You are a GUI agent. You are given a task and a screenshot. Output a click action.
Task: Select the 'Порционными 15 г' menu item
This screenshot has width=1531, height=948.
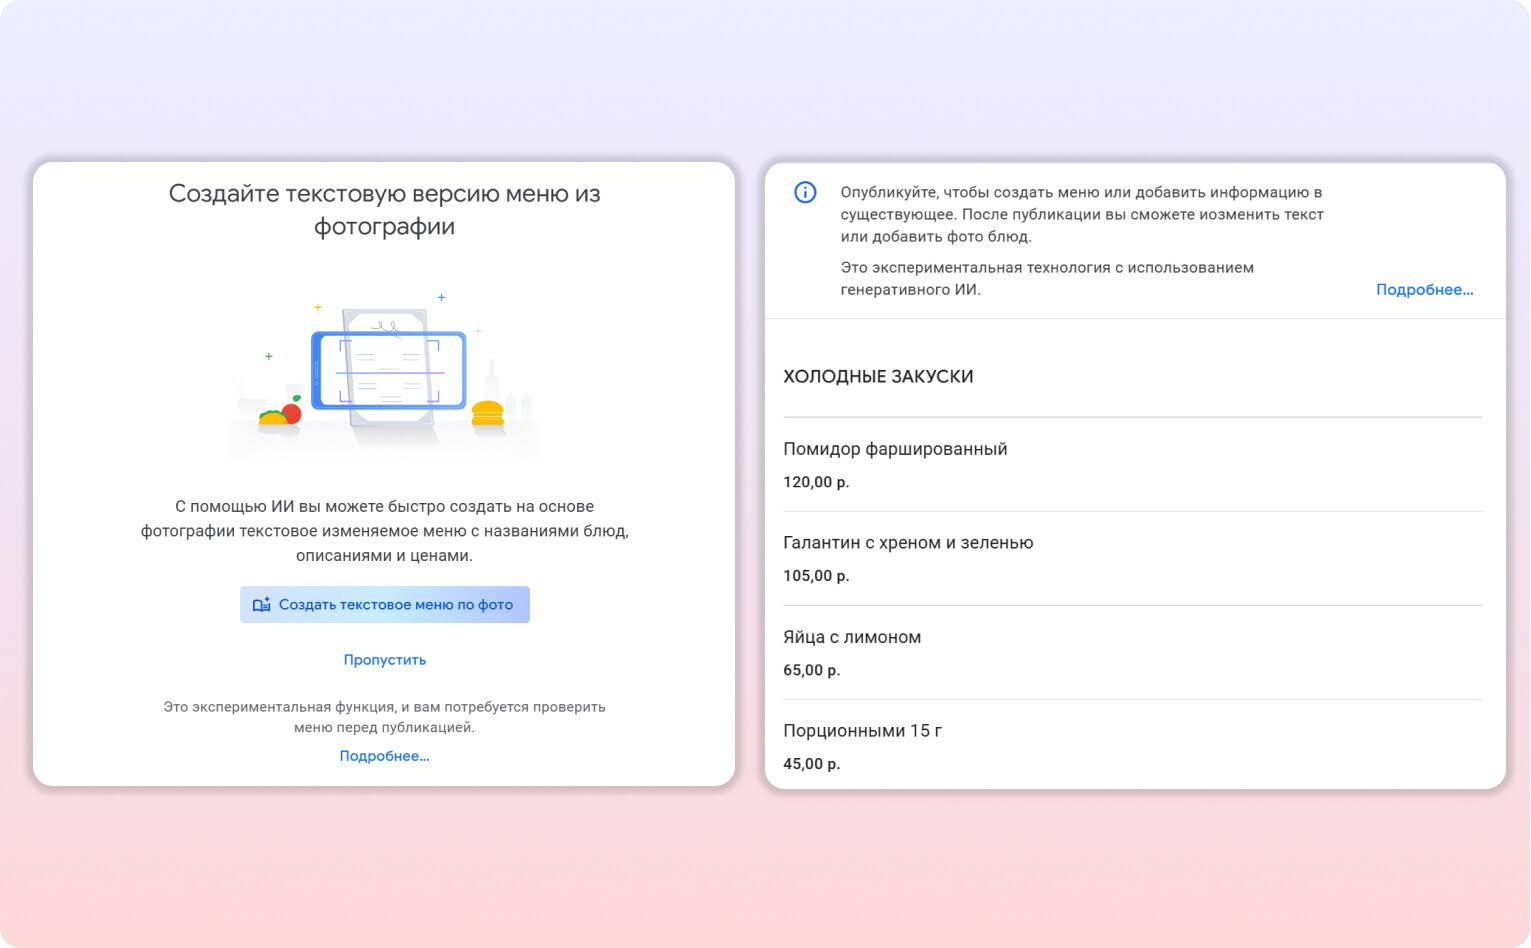coord(862,731)
